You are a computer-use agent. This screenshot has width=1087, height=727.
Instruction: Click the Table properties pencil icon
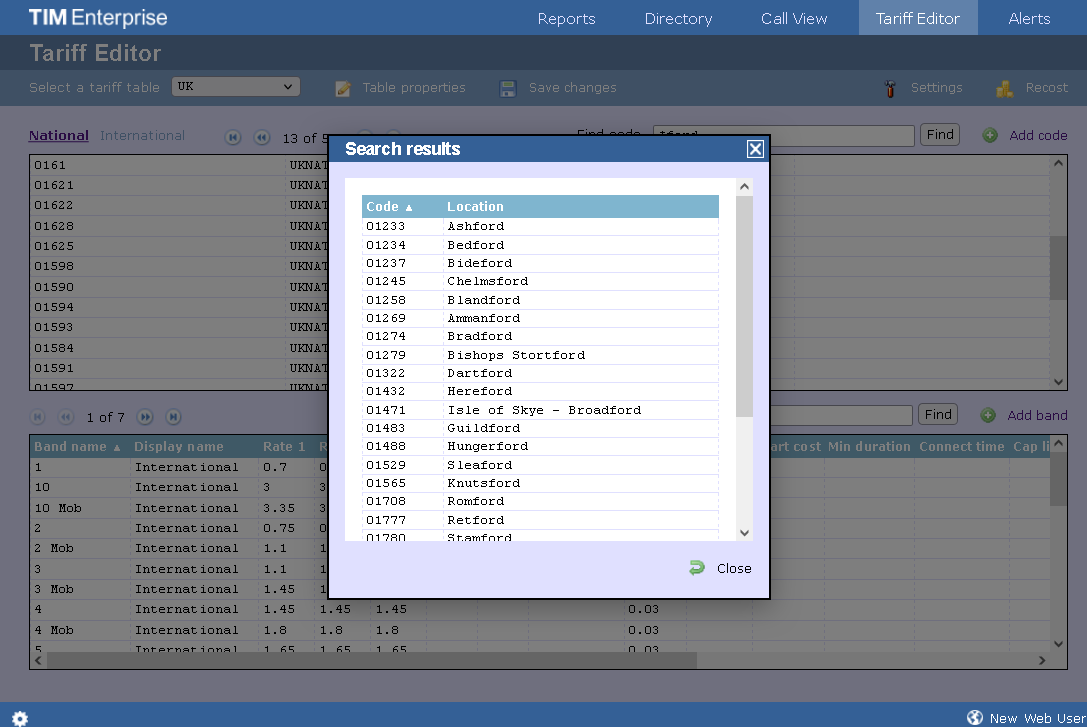343,88
